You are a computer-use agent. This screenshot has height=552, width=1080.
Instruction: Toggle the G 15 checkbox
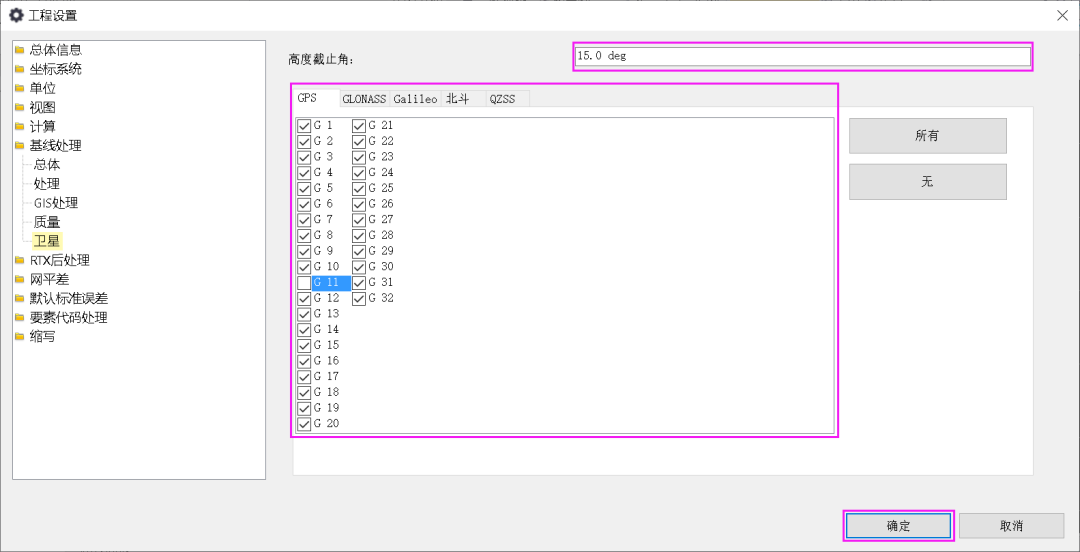(x=304, y=345)
